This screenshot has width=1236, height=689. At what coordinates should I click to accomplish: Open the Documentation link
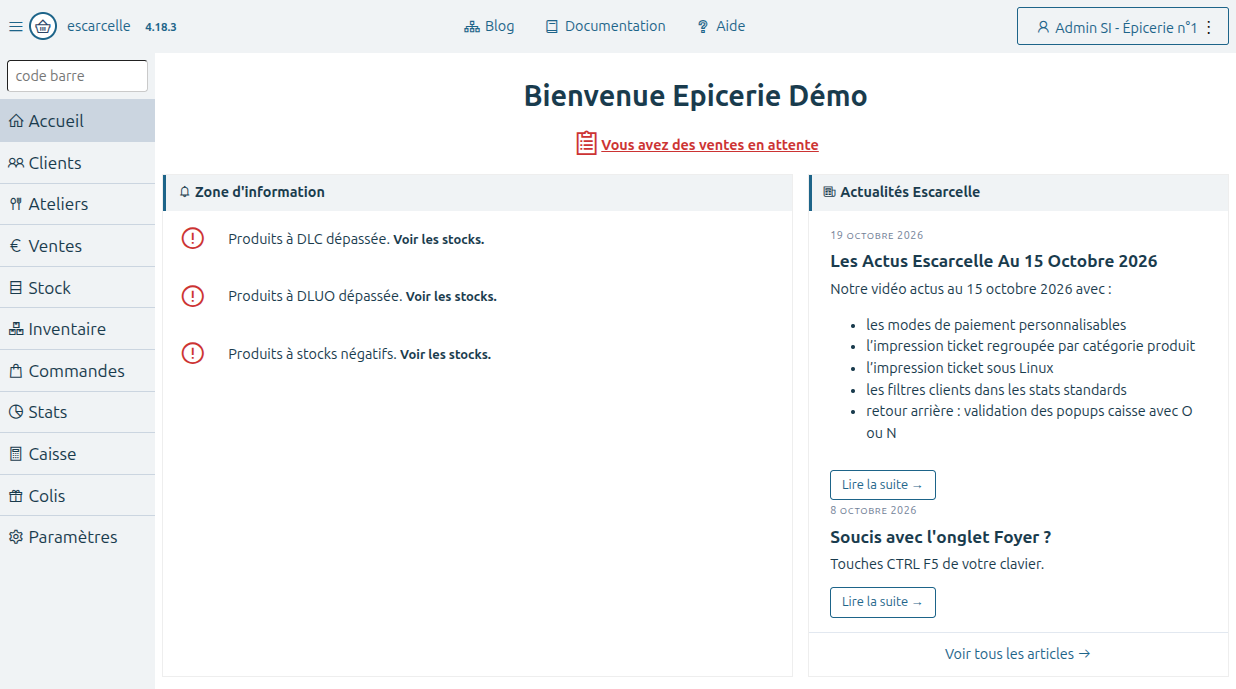605,26
